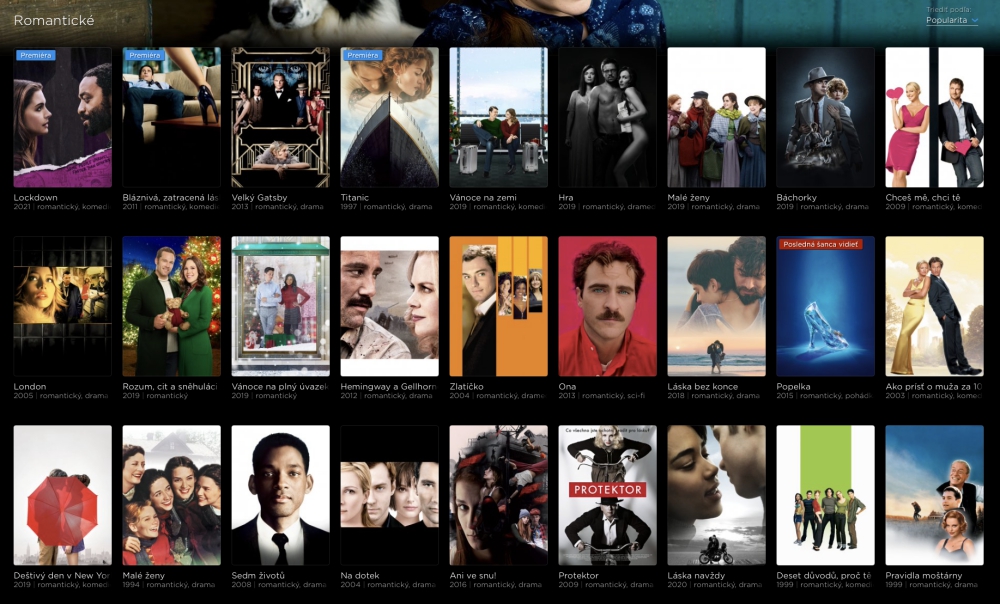1000x604 pixels.
Task: Select the Titanic ship poster
Action: pos(390,117)
